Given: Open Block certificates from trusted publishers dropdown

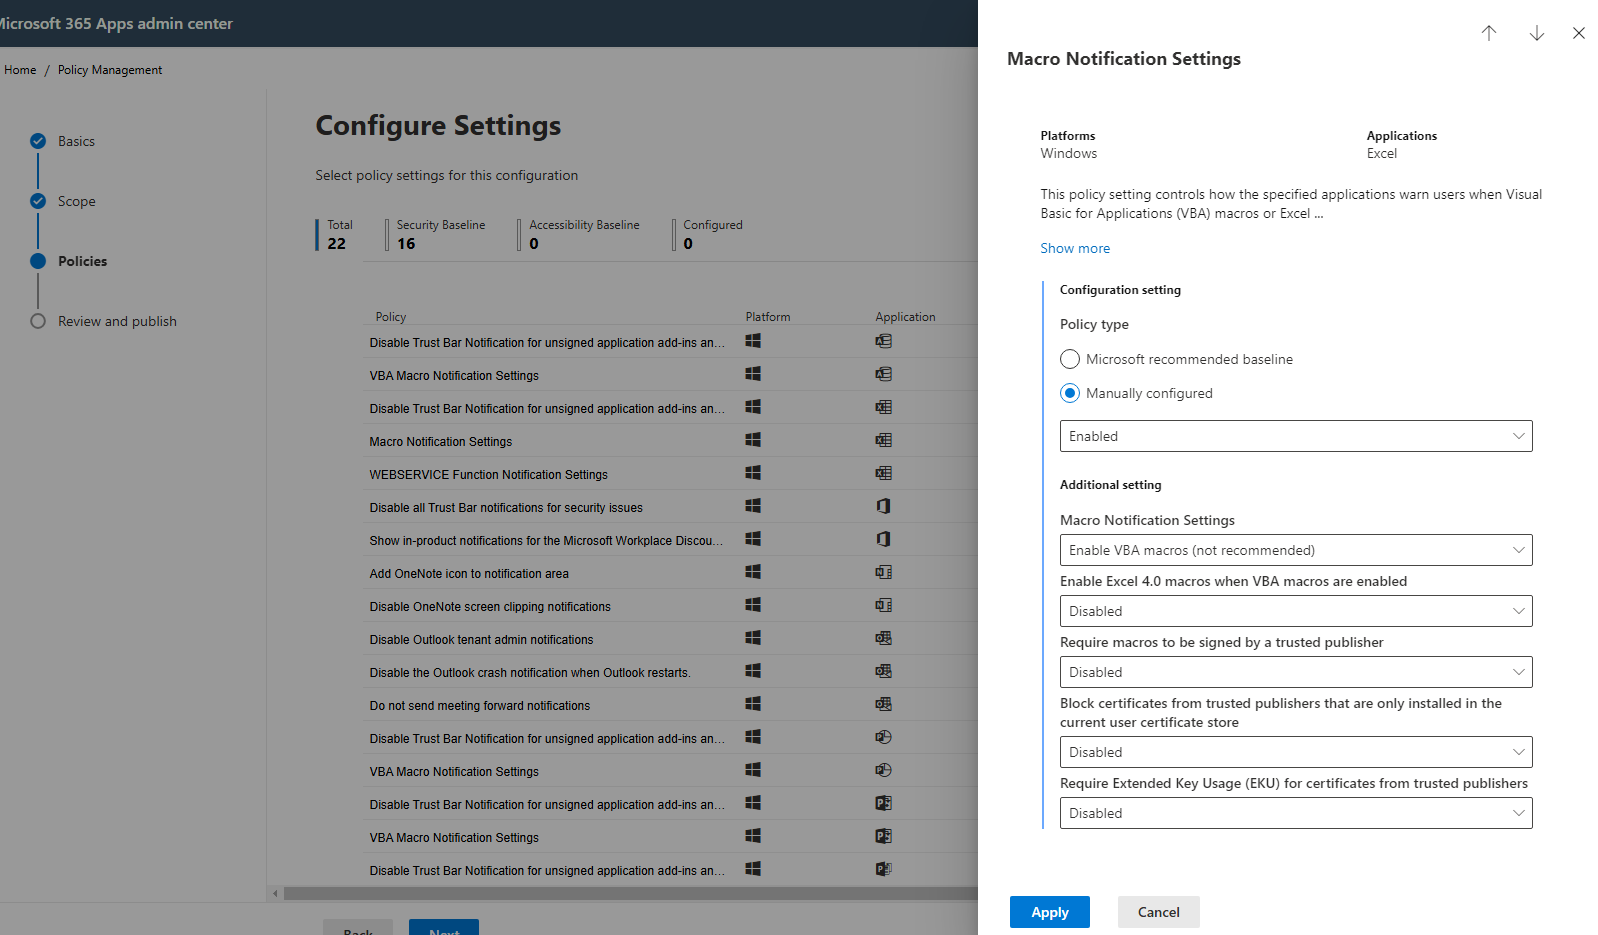Looking at the screenshot, I should coord(1296,752).
